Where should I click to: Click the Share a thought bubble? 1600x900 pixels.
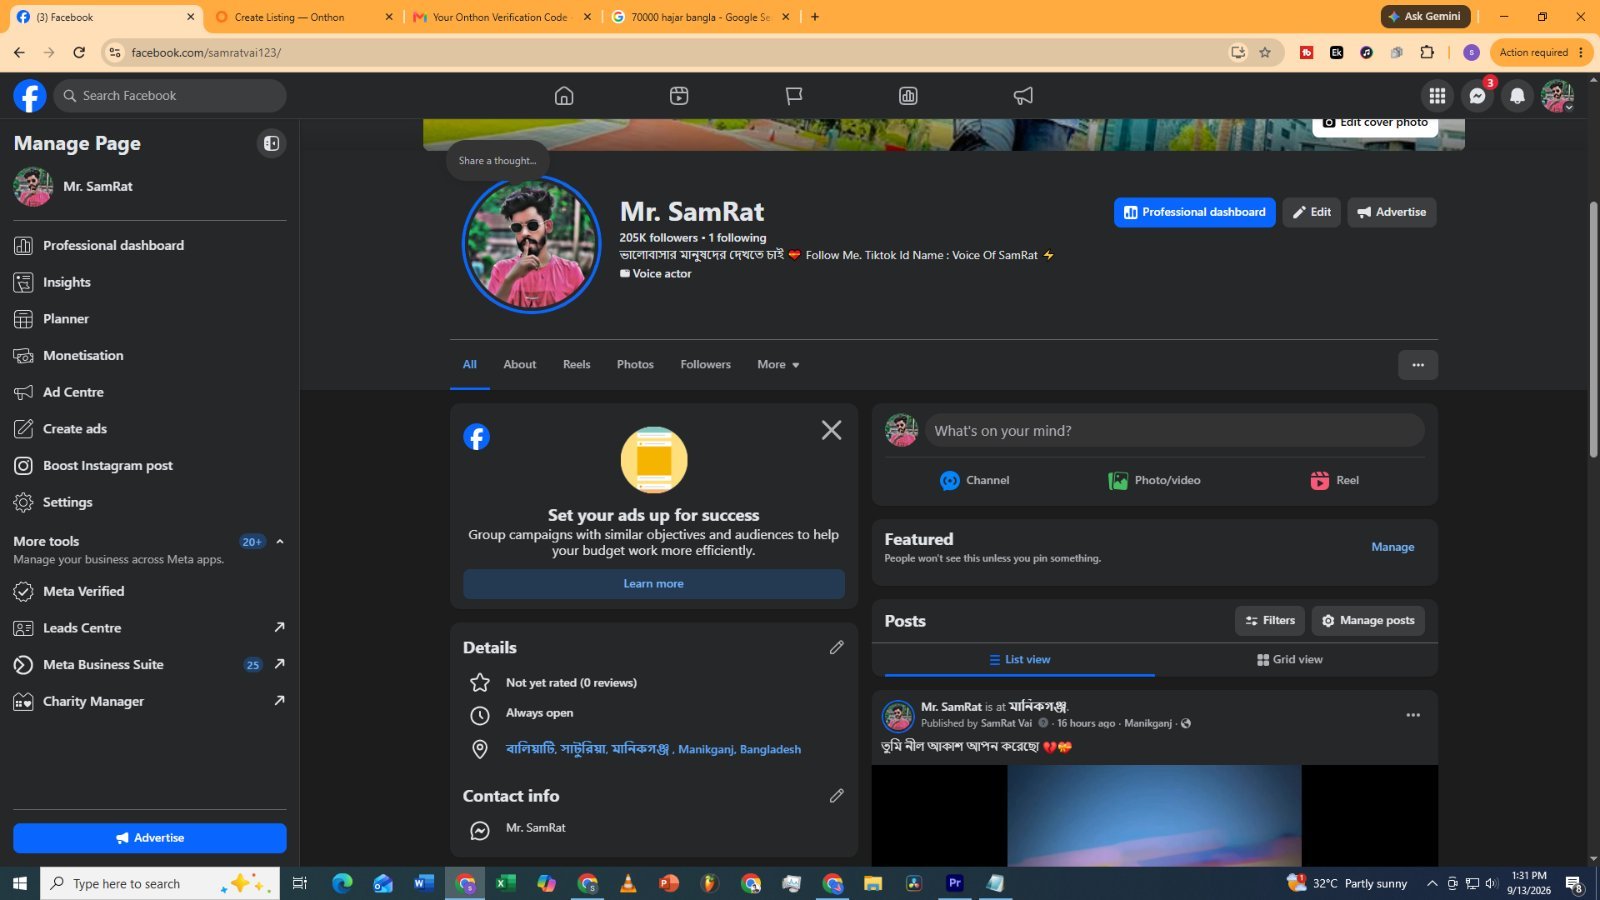click(x=497, y=161)
